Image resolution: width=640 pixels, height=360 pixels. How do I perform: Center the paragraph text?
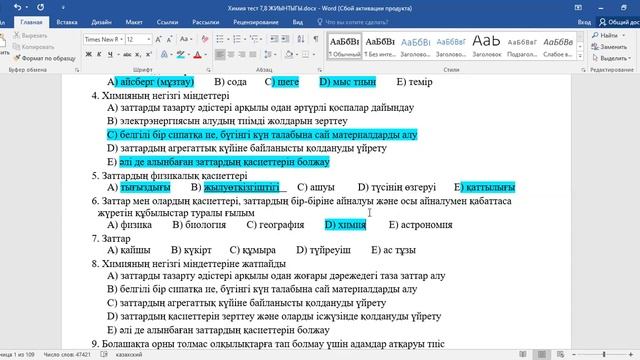(x=231, y=54)
